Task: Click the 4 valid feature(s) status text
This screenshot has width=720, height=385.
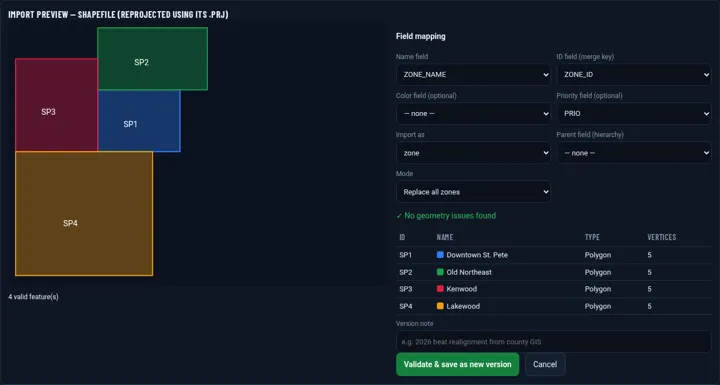Action: 33,297
